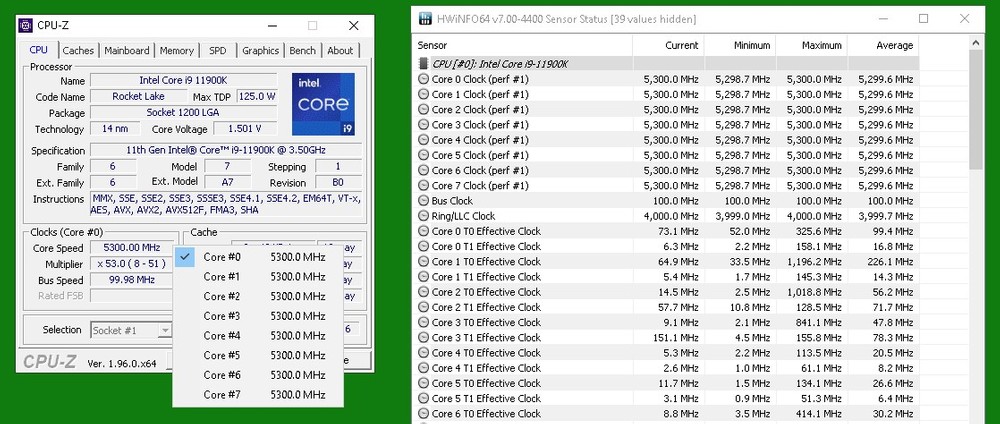Open the Bench tab
Viewport: 1000px width, 424px height.
[x=302, y=50]
